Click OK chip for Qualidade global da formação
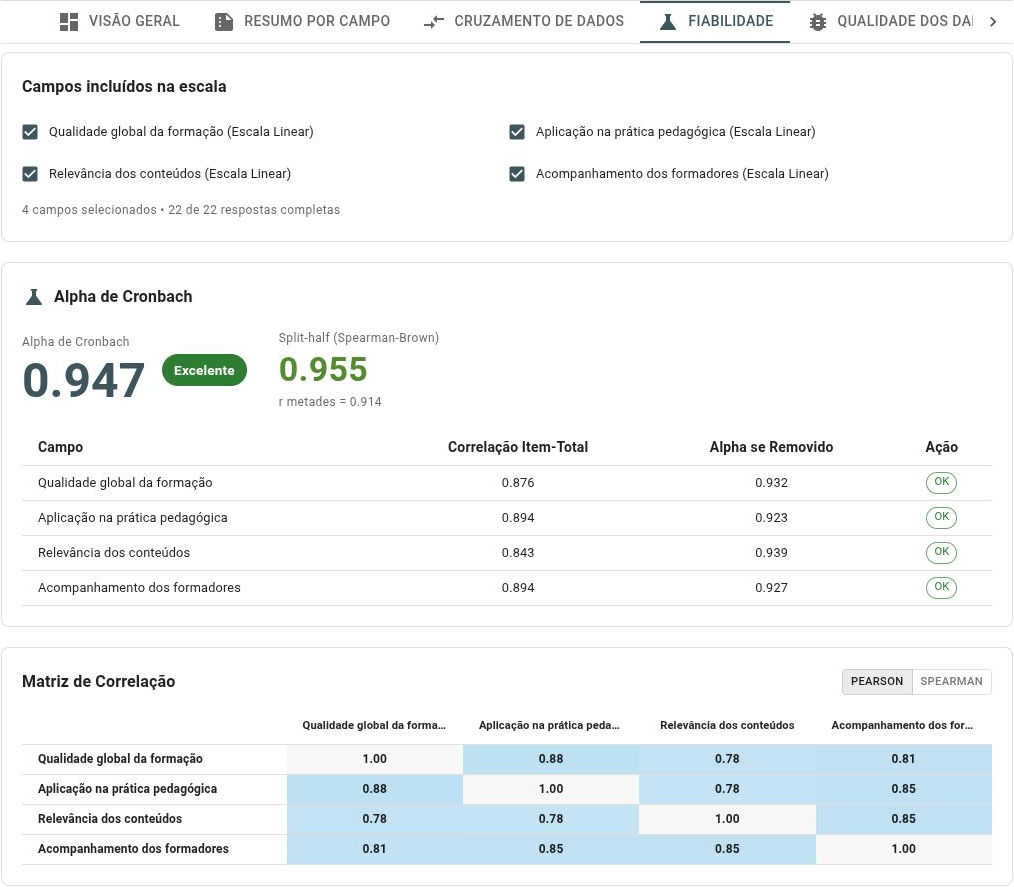 coord(941,482)
